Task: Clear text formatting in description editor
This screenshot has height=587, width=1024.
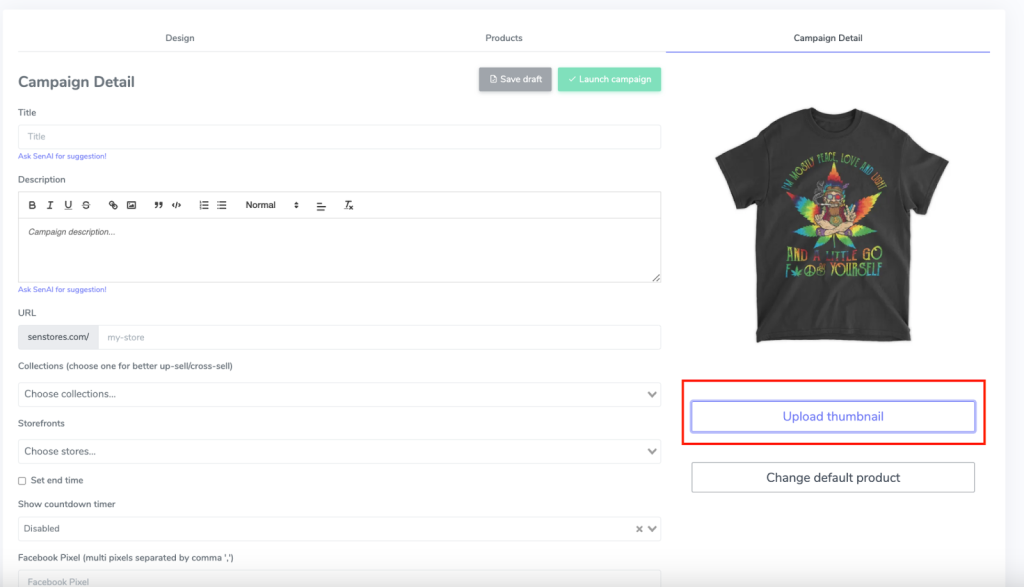Action: (x=349, y=205)
